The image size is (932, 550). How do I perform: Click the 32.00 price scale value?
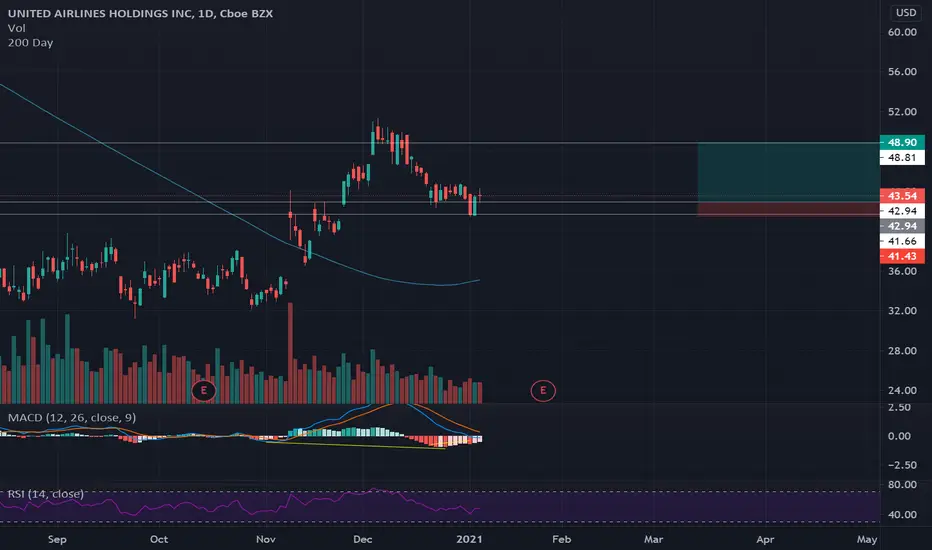[902, 311]
